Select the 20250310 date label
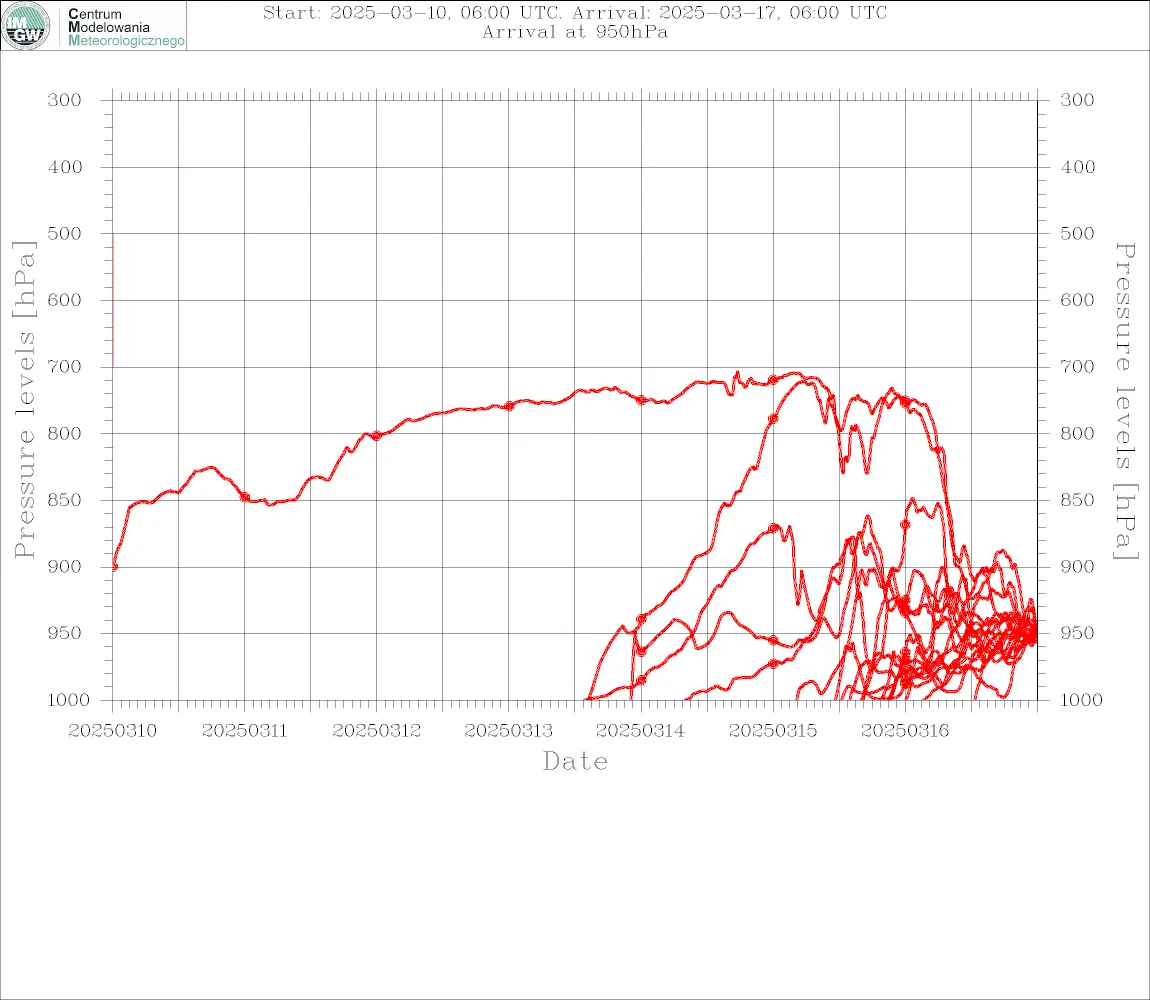The width and height of the screenshot is (1150, 1000). [x=112, y=731]
